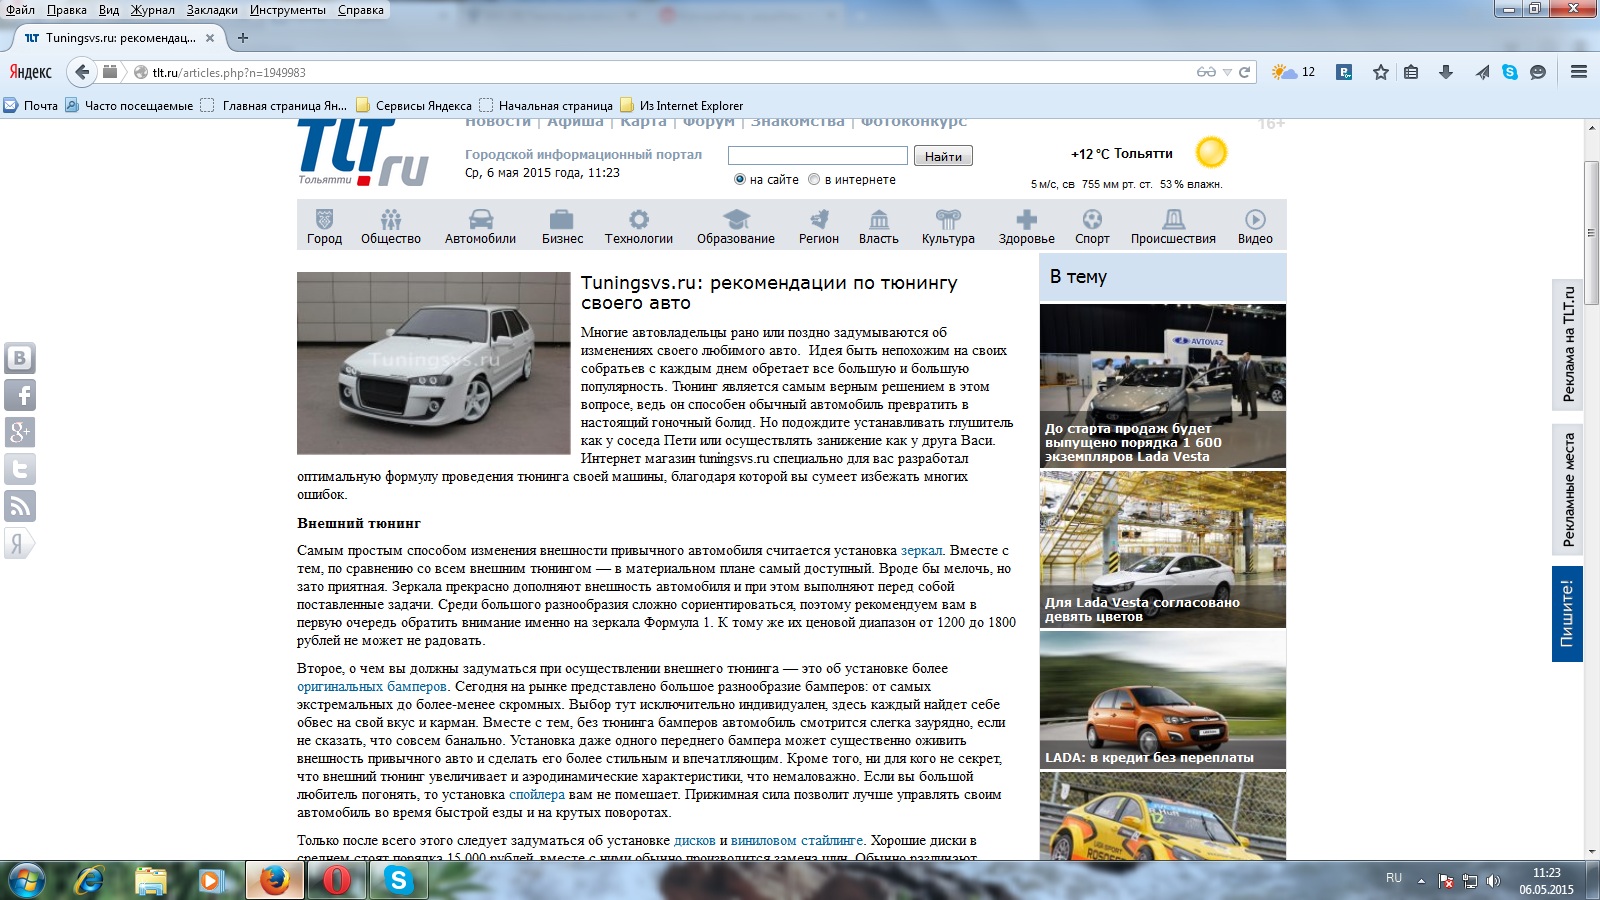Bookmark this page with the star icon
This screenshot has width=1600, height=900.
[x=1381, y=72]
